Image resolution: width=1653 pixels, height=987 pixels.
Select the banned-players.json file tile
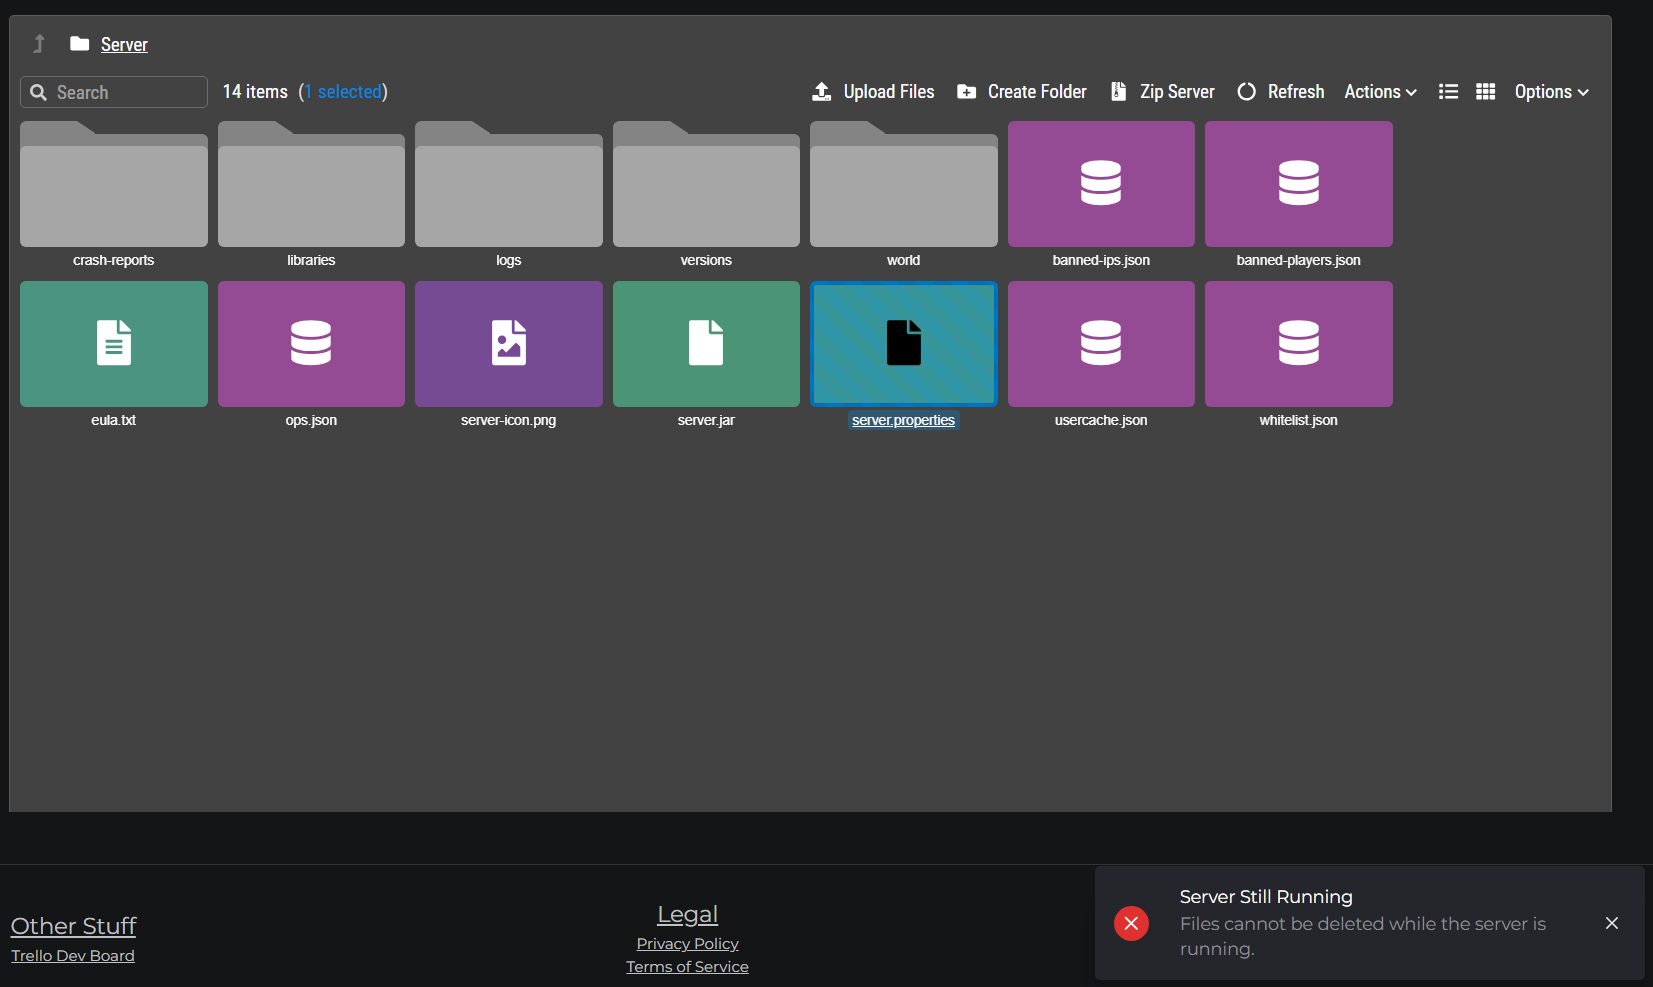click(1299, 184)
